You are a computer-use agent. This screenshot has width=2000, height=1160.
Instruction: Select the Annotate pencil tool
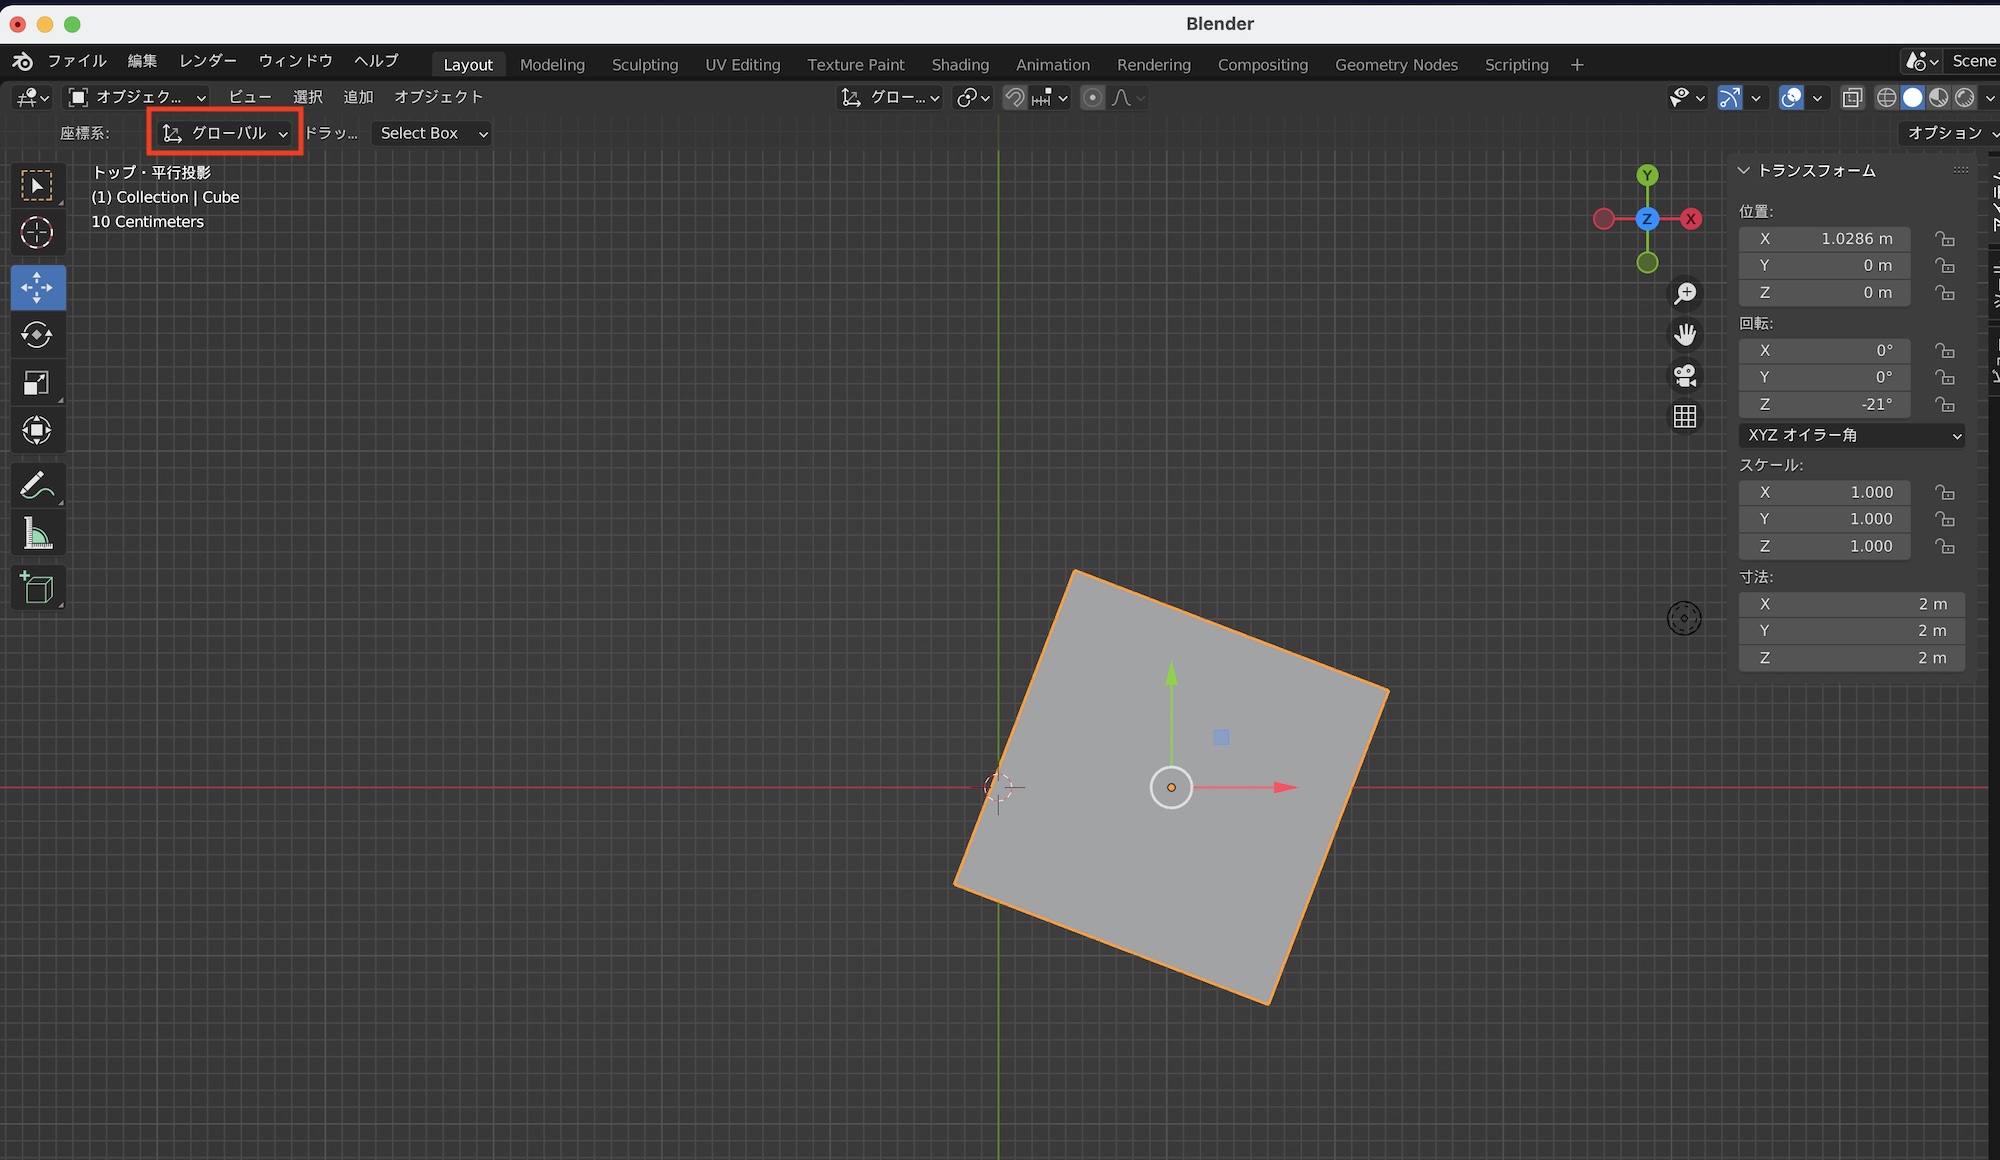37,486
